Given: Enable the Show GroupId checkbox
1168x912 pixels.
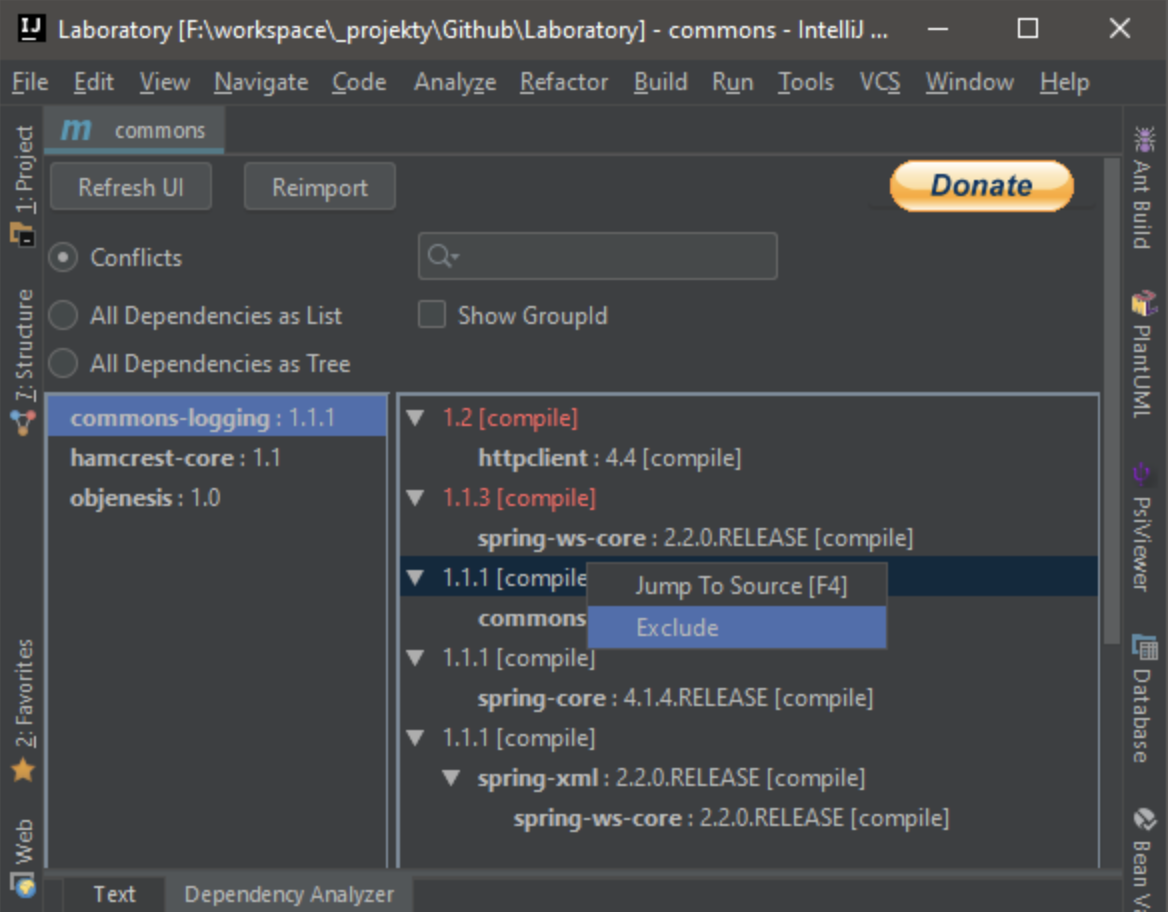Looking at the screenshot, I should 432,314.
